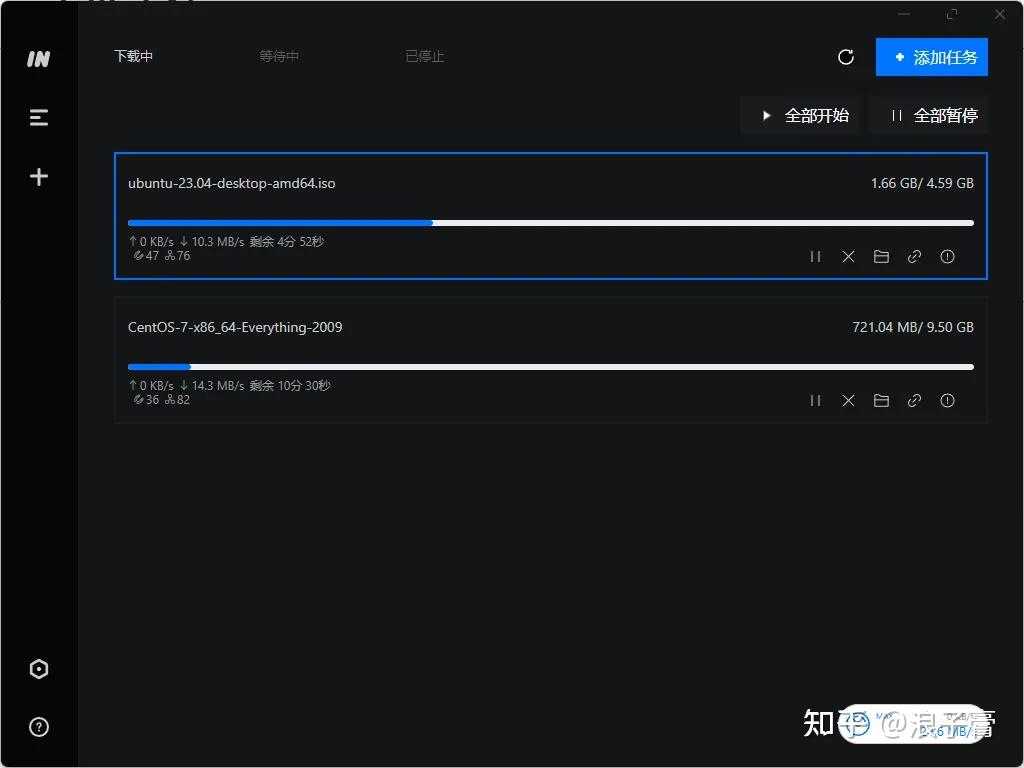The image size is (1024, 768).
Task: Switch to the 已停止 tab
Action: click(x=425, y=57)
